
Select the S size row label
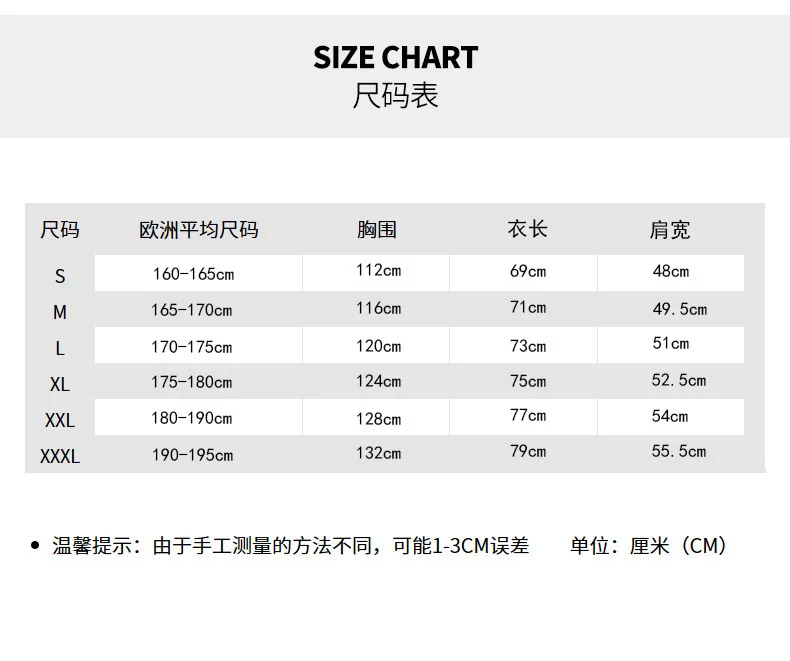60,276
